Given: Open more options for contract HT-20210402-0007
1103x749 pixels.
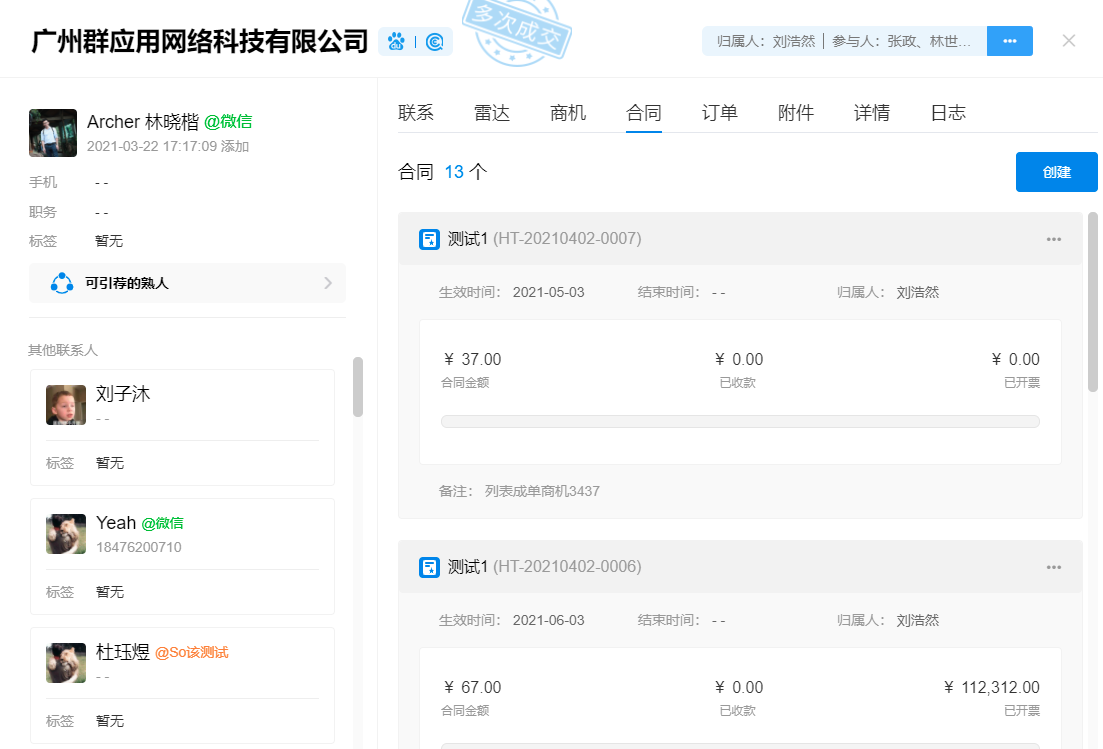Looking at the screenshot, I should pyautogui.click(x=1053, y=239).
